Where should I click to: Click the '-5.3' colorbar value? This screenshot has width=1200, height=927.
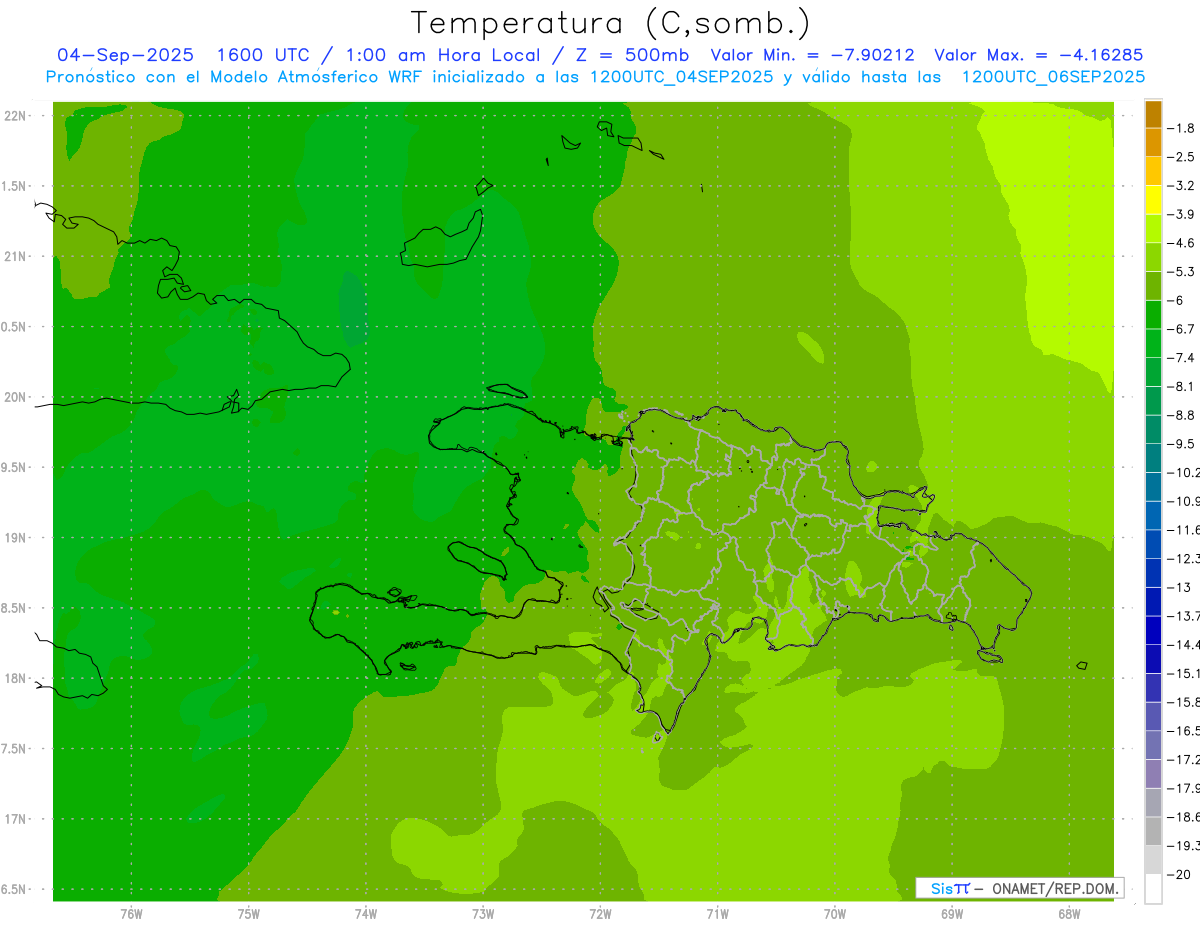coord(1182,272)
